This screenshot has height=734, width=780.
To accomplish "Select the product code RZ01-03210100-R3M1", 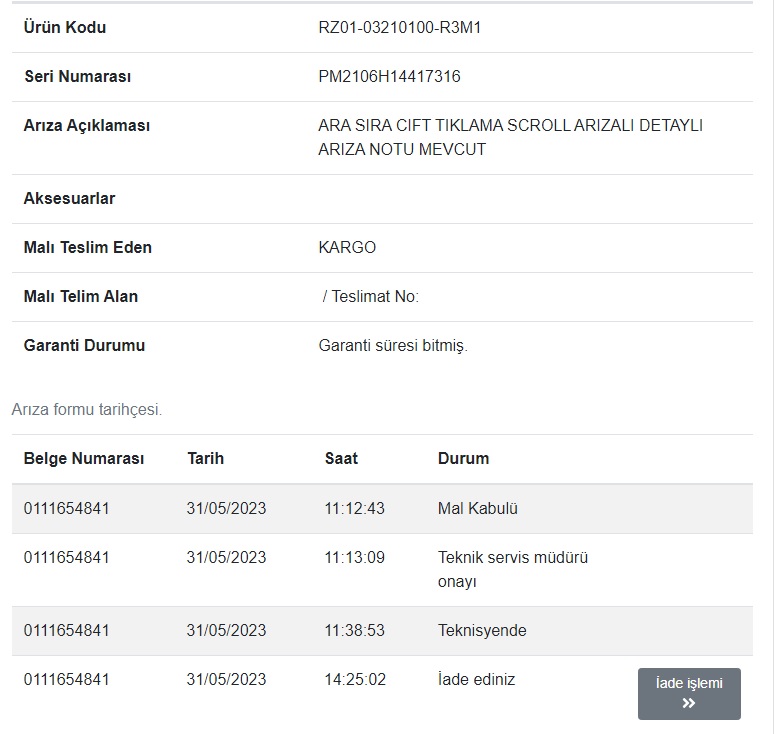I will tap(399, 27).
